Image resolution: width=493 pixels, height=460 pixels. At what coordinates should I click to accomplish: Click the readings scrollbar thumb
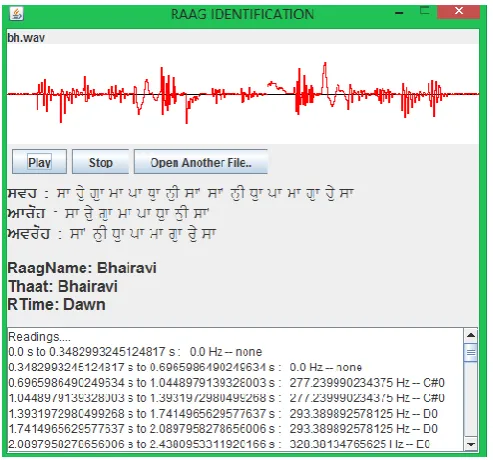tap(471, 353)
